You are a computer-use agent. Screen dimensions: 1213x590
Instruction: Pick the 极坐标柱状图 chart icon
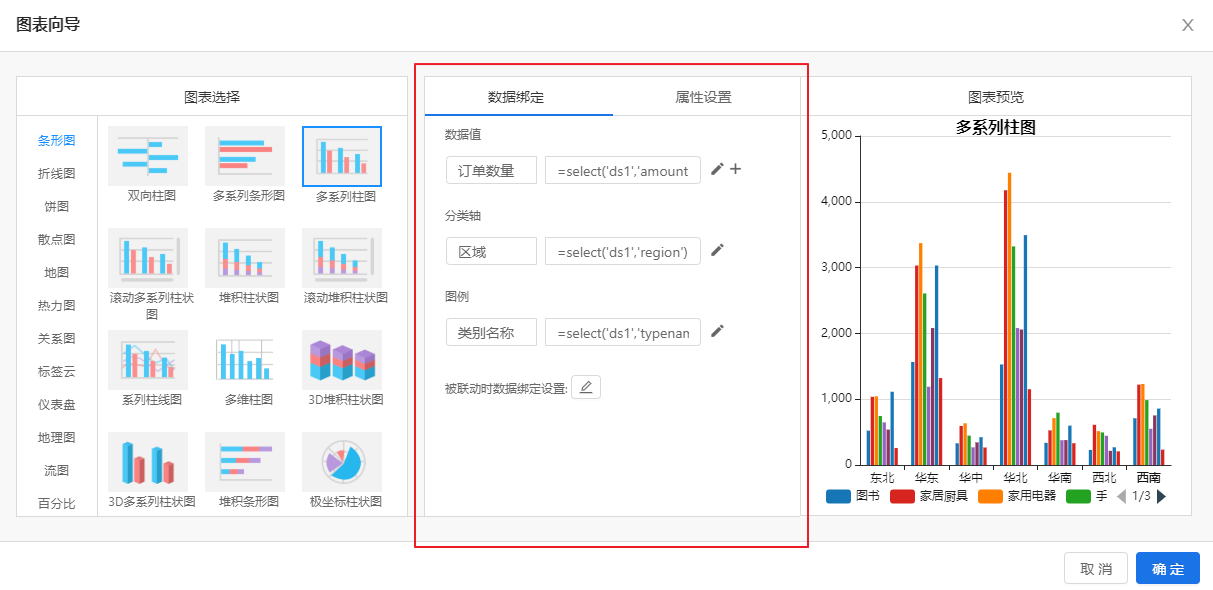click(342, 462)
